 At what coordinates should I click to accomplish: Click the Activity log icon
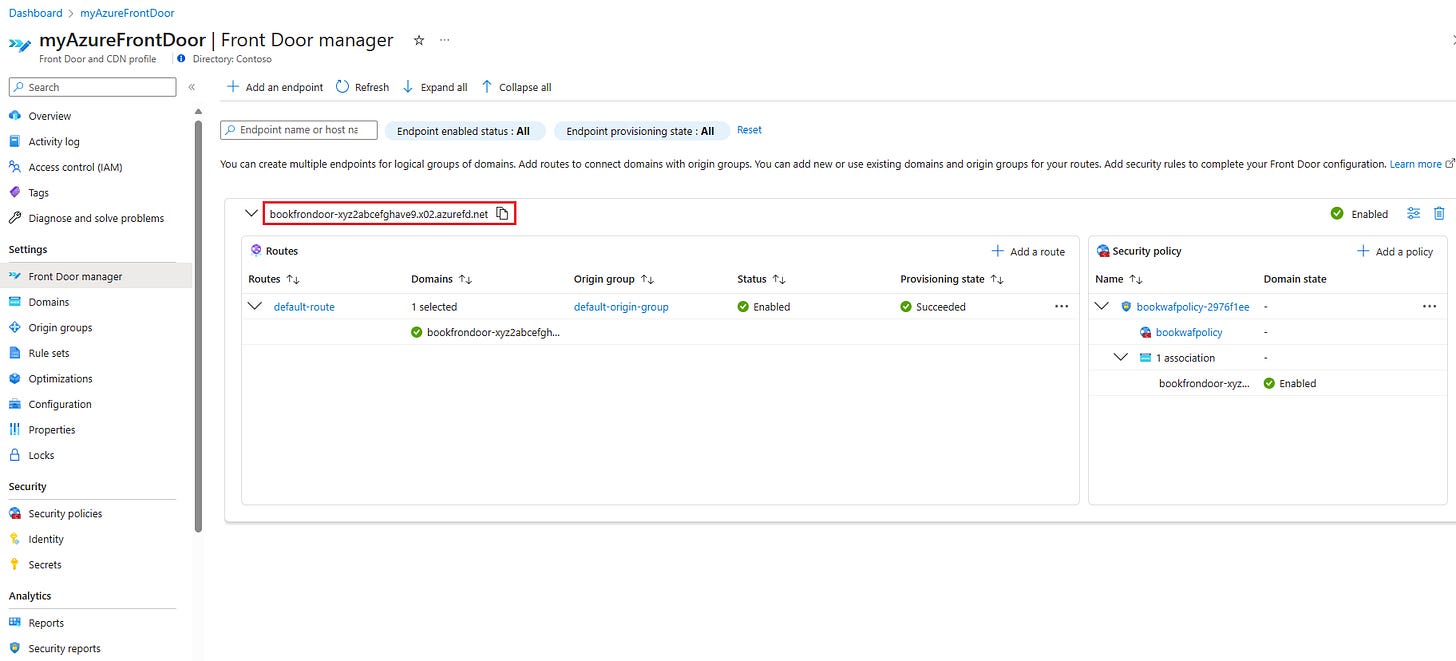(15, 142)
